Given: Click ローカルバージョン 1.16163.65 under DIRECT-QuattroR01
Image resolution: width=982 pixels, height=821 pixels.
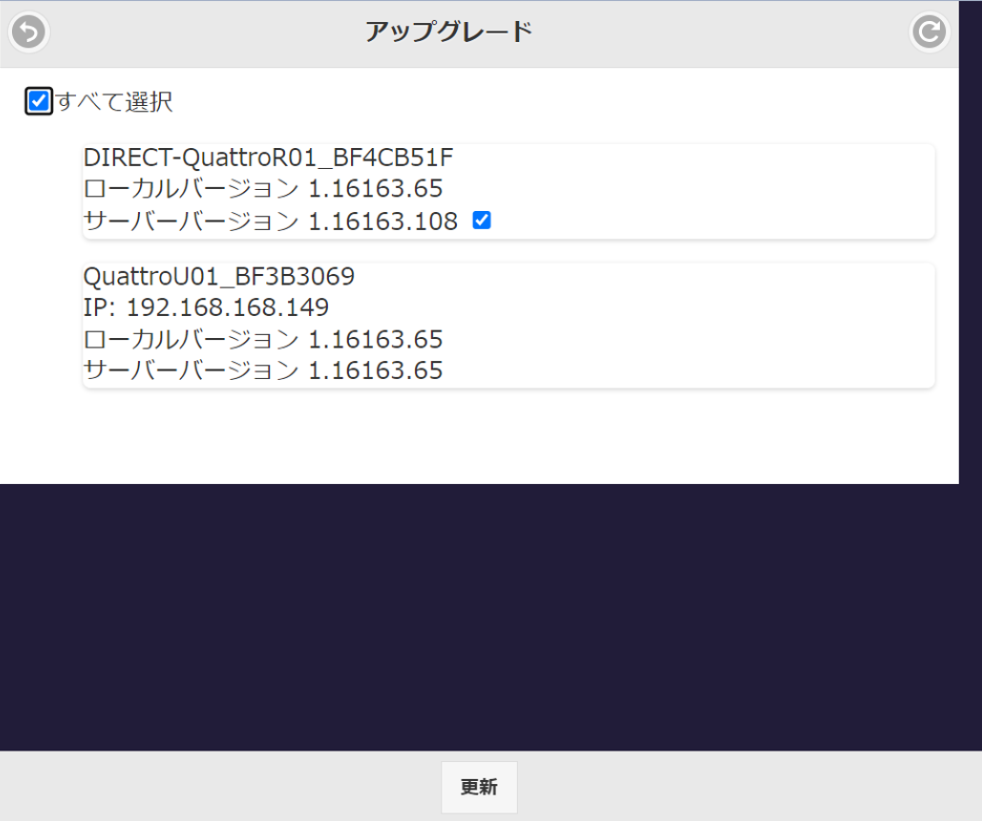Looking at the screenshot, I should pyautogui.click(x=263, y=189).
